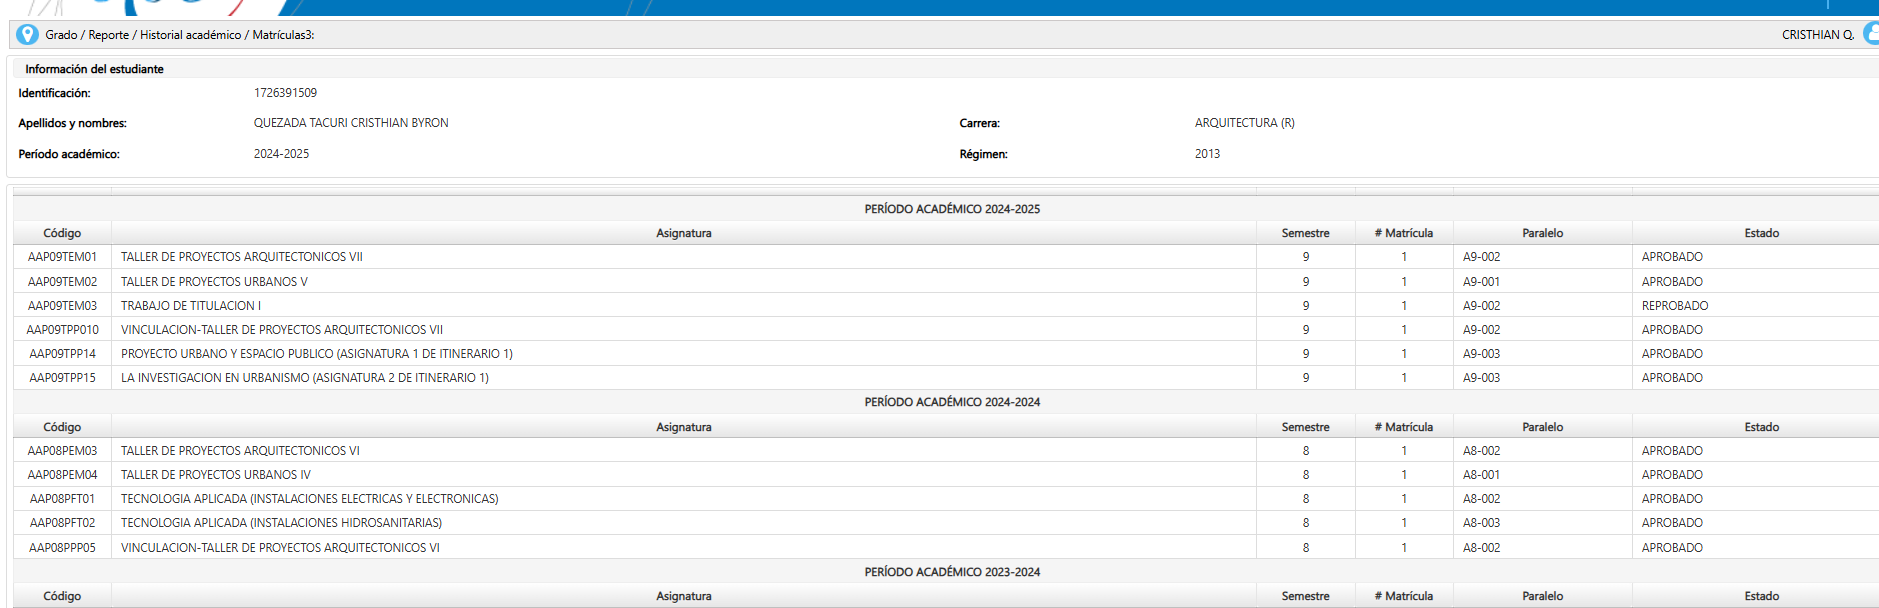Select code cell AAP08PFT02

62,523
